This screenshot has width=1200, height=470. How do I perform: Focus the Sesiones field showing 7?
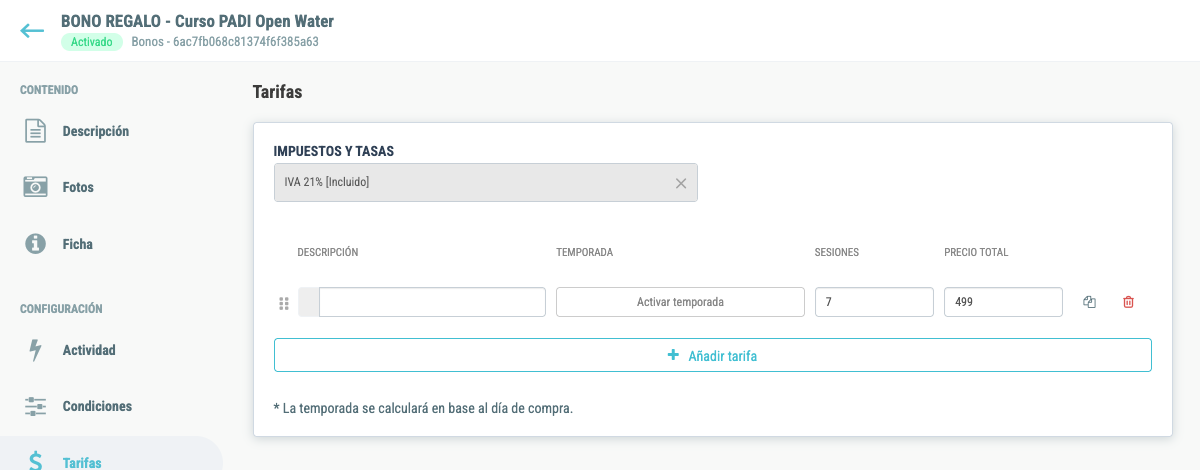(874, 302)
